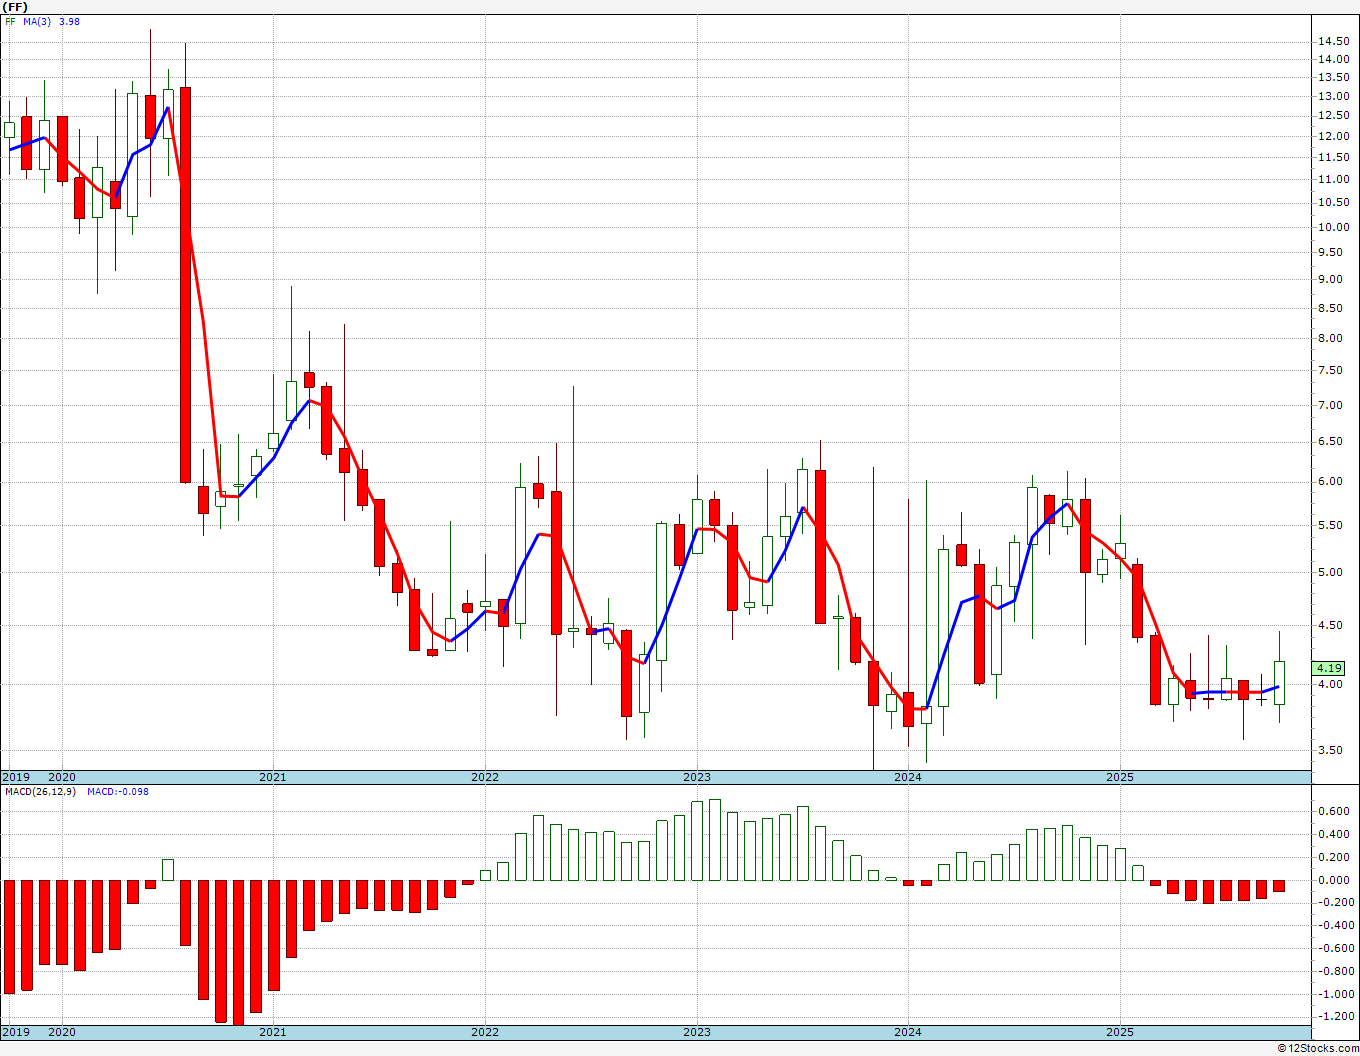
Task: Click 2025 on the price chart time axis
Action: [1120, 777]
